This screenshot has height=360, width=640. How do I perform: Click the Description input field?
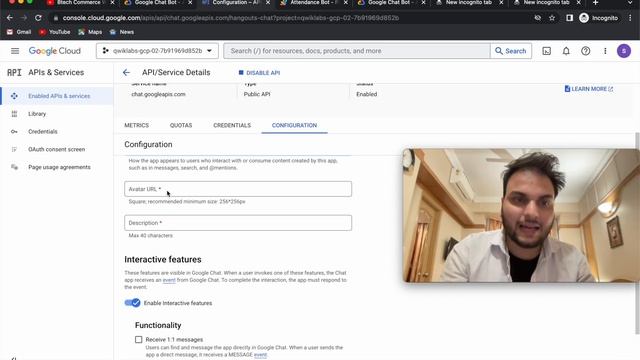point(238,223)
